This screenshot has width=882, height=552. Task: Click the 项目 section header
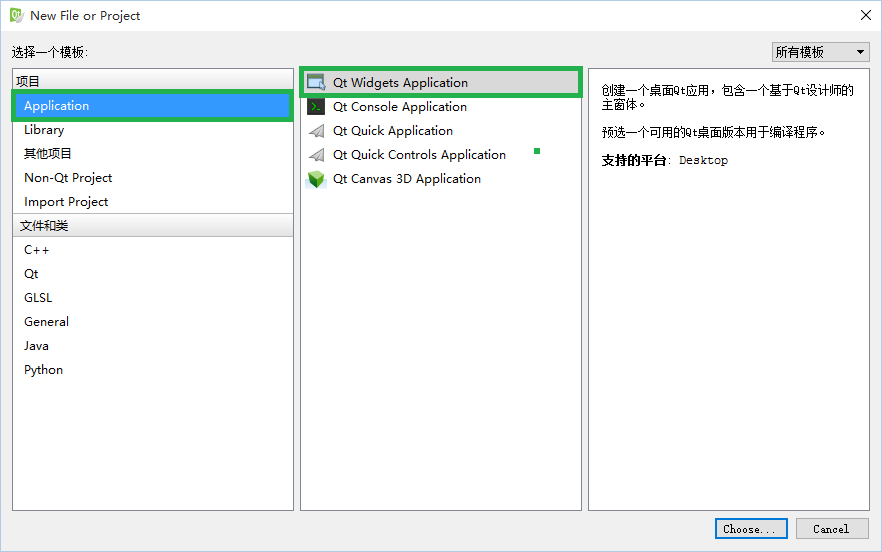click(x=153, y=81)
